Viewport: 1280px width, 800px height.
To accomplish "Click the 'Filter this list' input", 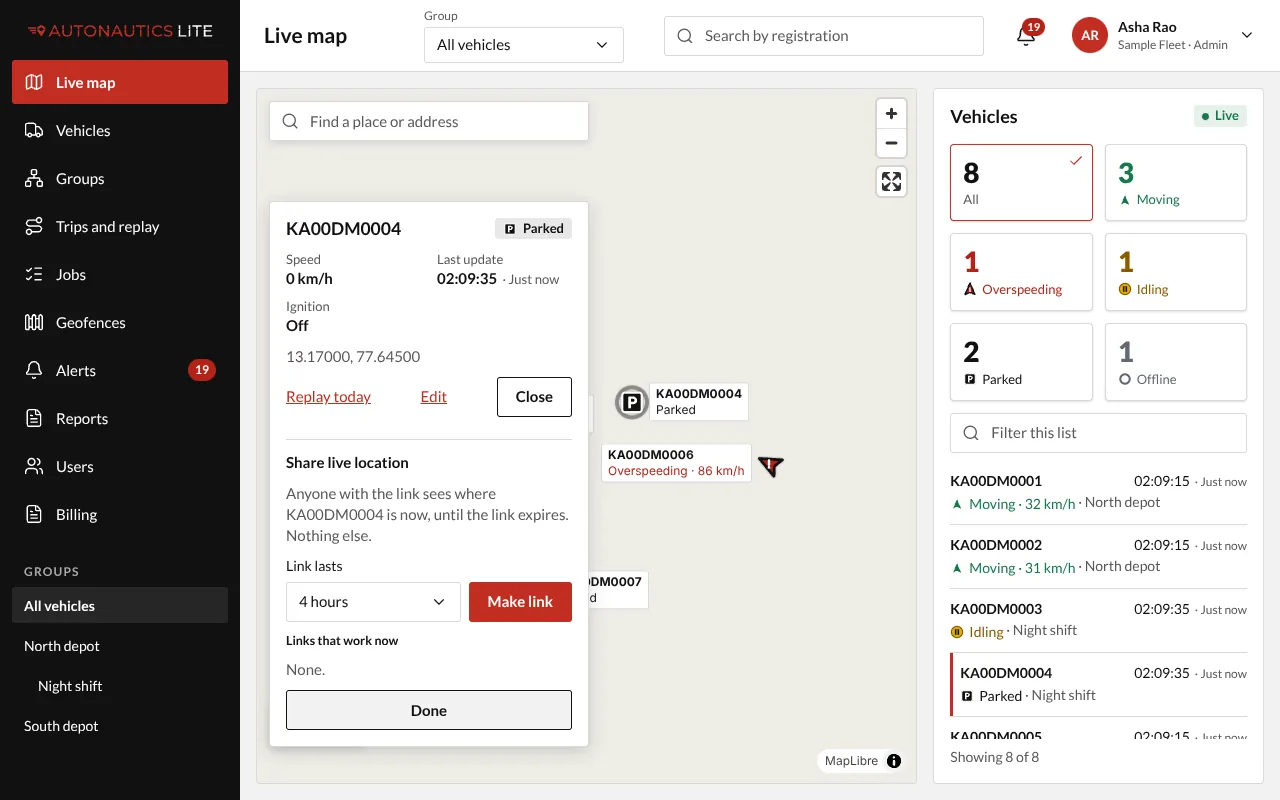I will click(1098, 433).
